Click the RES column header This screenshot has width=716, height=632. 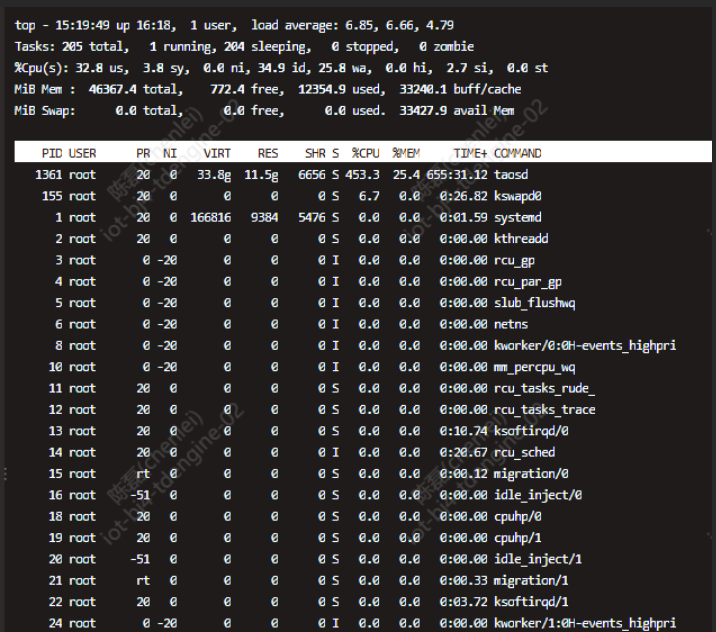coord(268,153)
